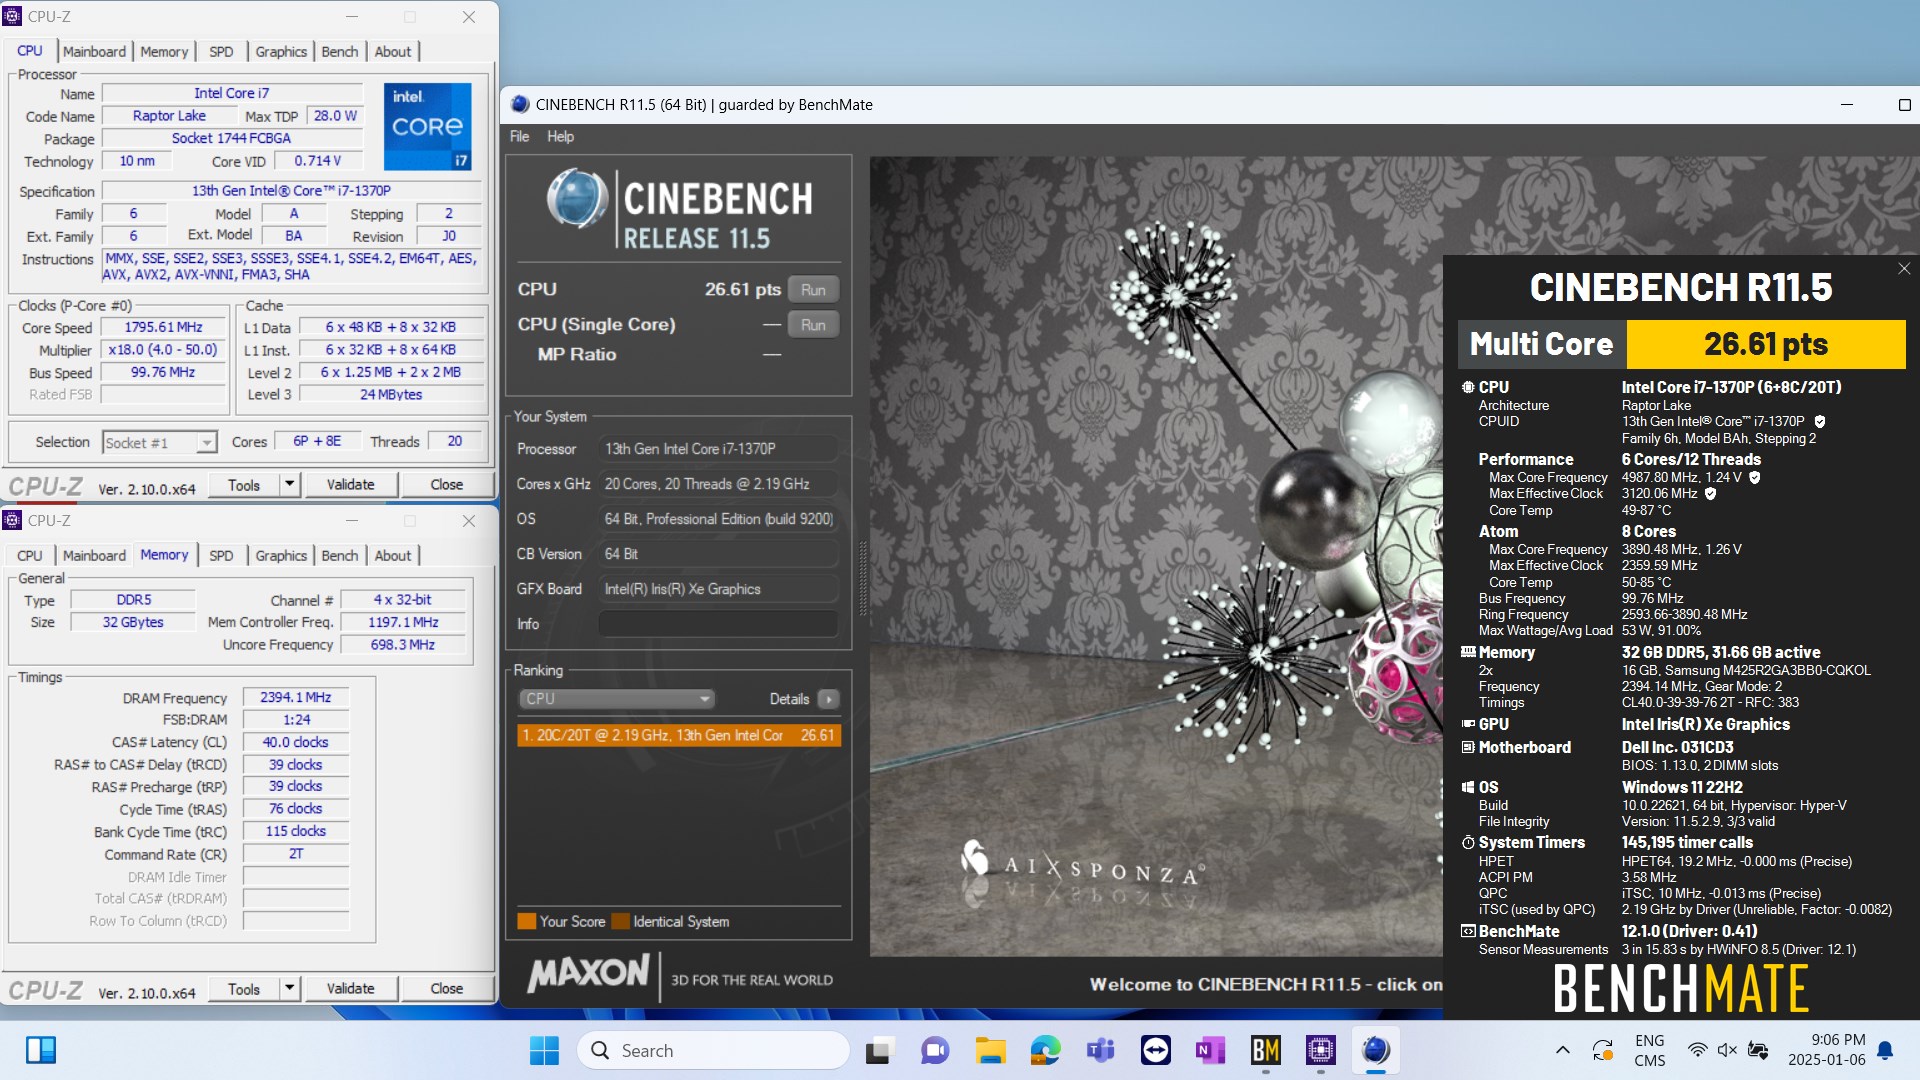Click the Identical System legend swatch
Viewport: 1920px width, 1080px height.
coord(620,922)
